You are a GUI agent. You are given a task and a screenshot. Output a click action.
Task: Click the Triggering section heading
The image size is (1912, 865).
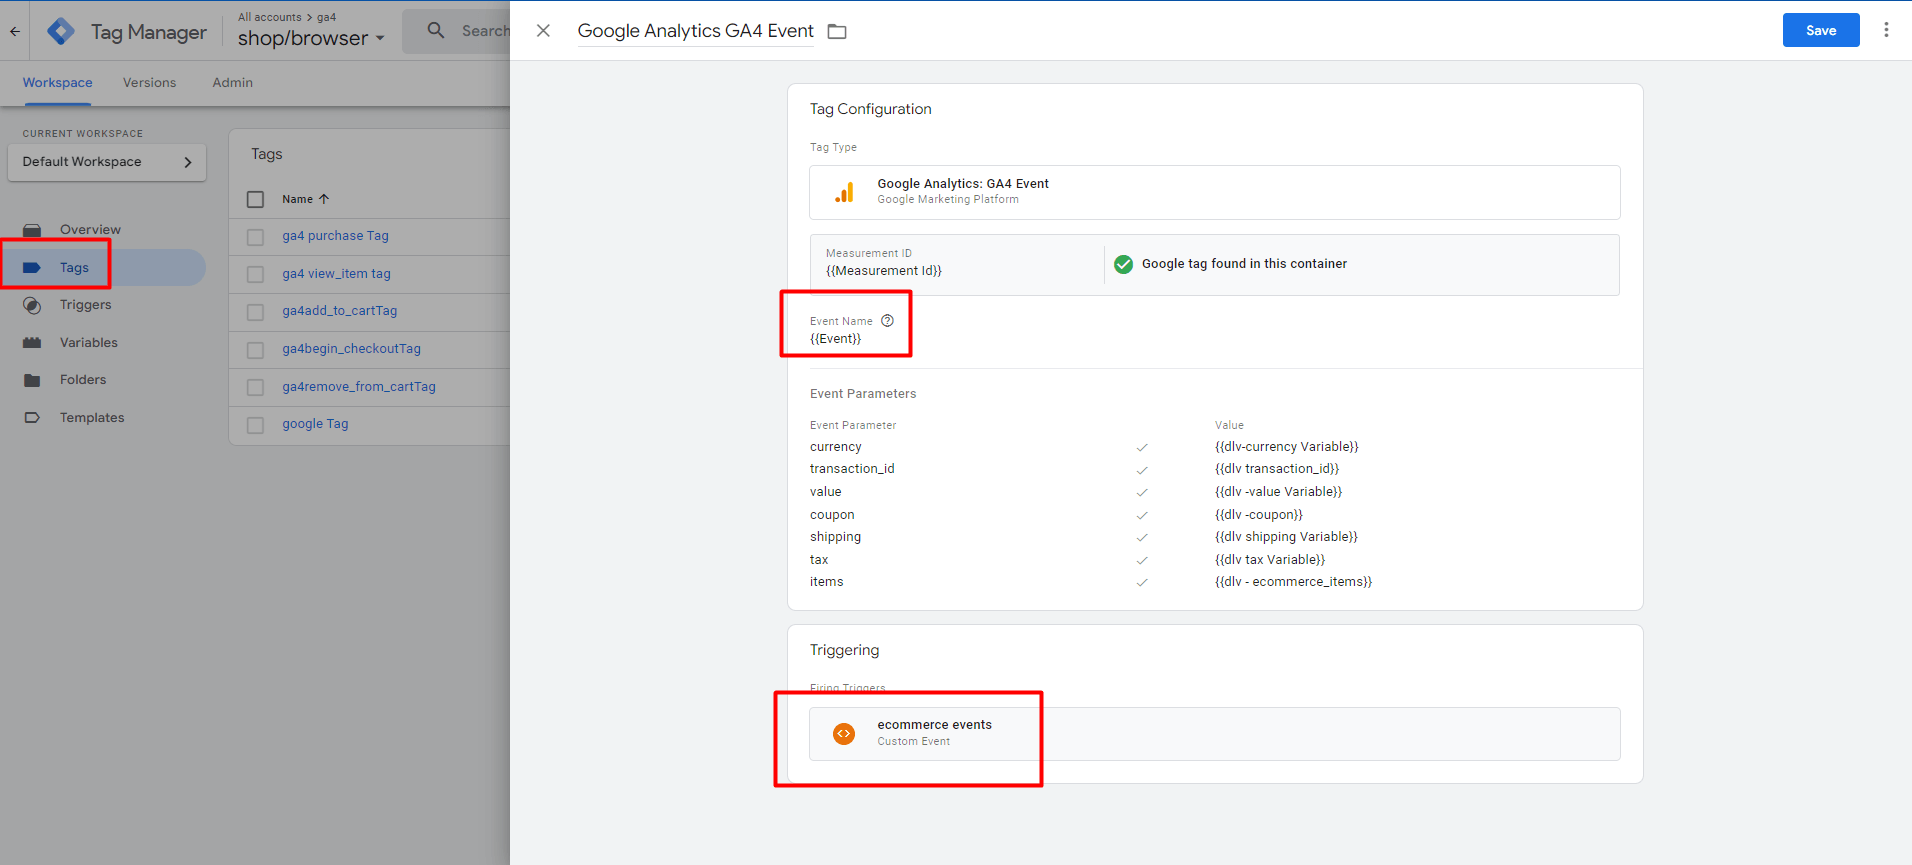(844, 650)
